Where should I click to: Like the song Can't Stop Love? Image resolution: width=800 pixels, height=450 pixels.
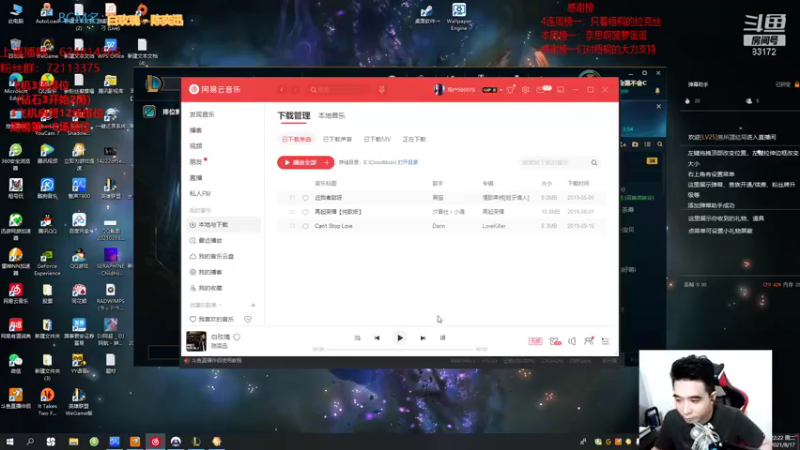306,226
